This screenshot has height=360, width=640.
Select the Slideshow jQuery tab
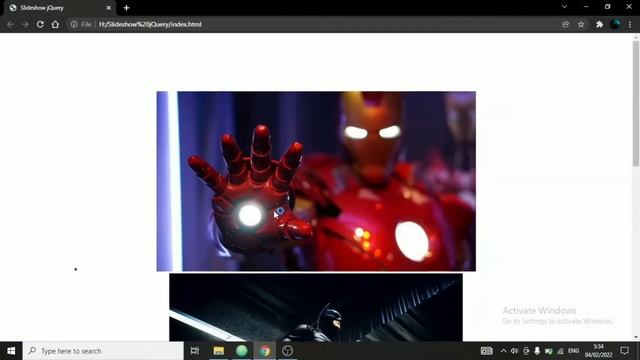[60, 8]
